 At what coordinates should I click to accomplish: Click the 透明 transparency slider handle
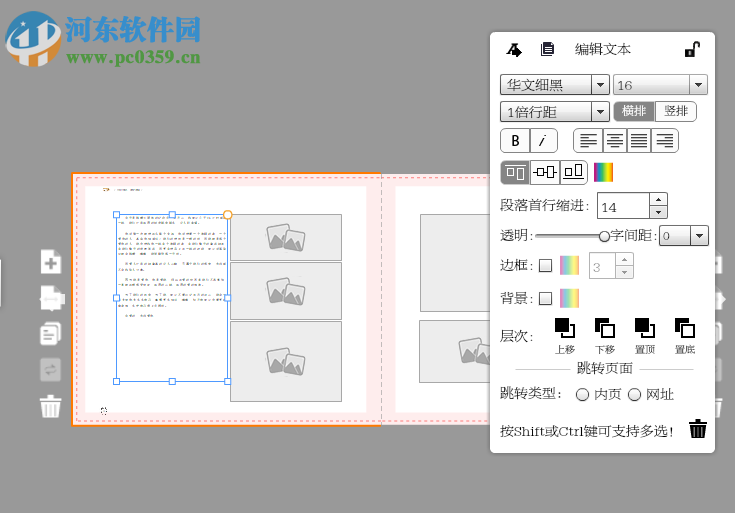coord(604,236)
